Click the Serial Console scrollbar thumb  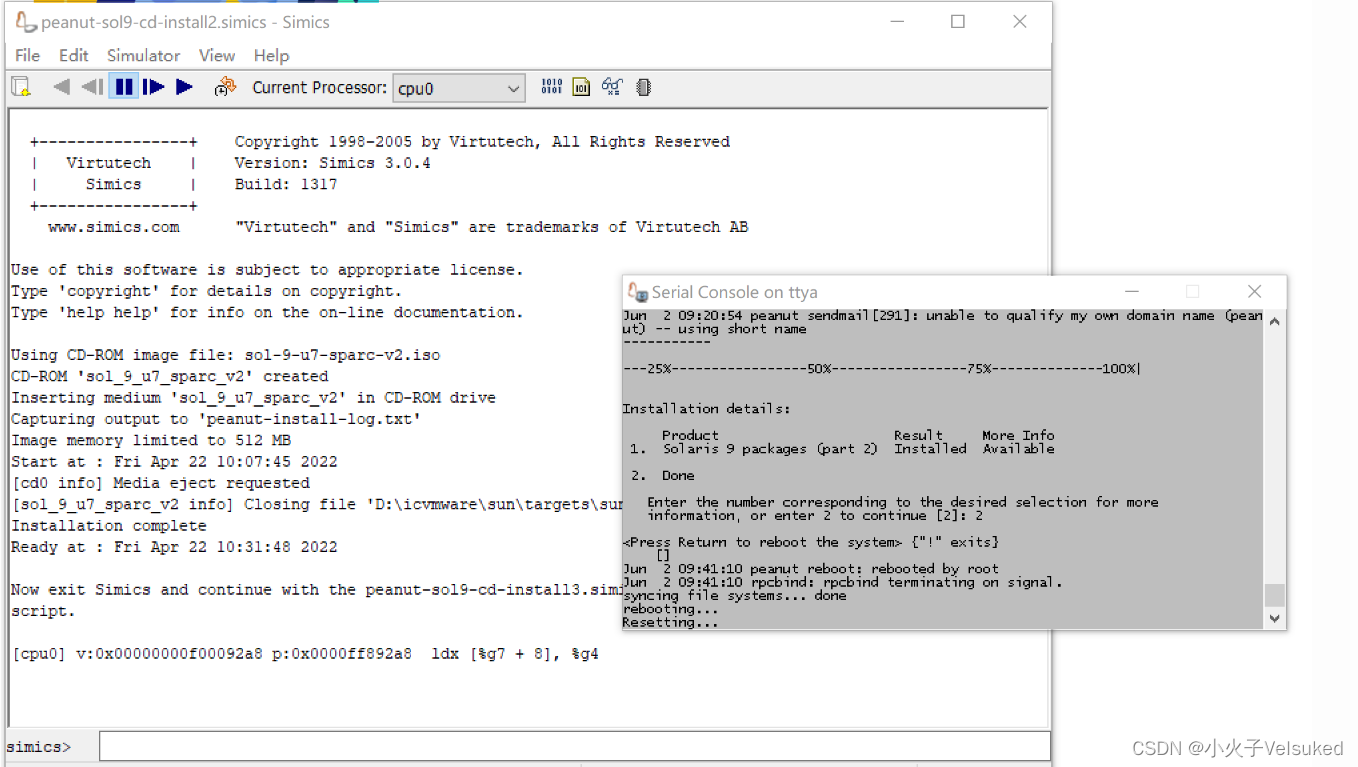pyautogui.click(x=1274, y=595)
